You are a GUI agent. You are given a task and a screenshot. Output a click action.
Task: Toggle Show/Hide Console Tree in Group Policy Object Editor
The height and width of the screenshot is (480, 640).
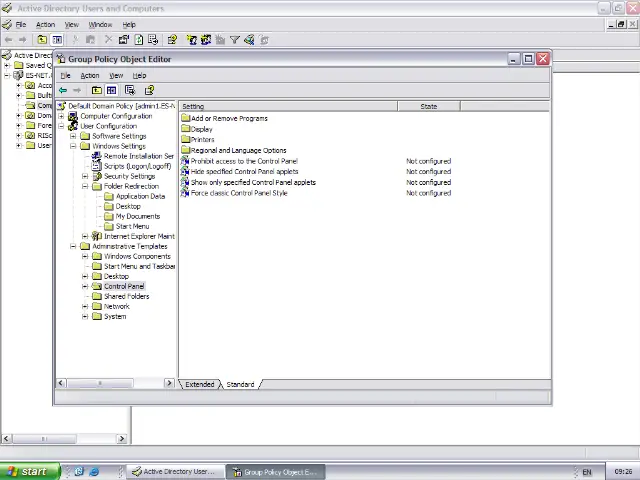pos(111,90)
